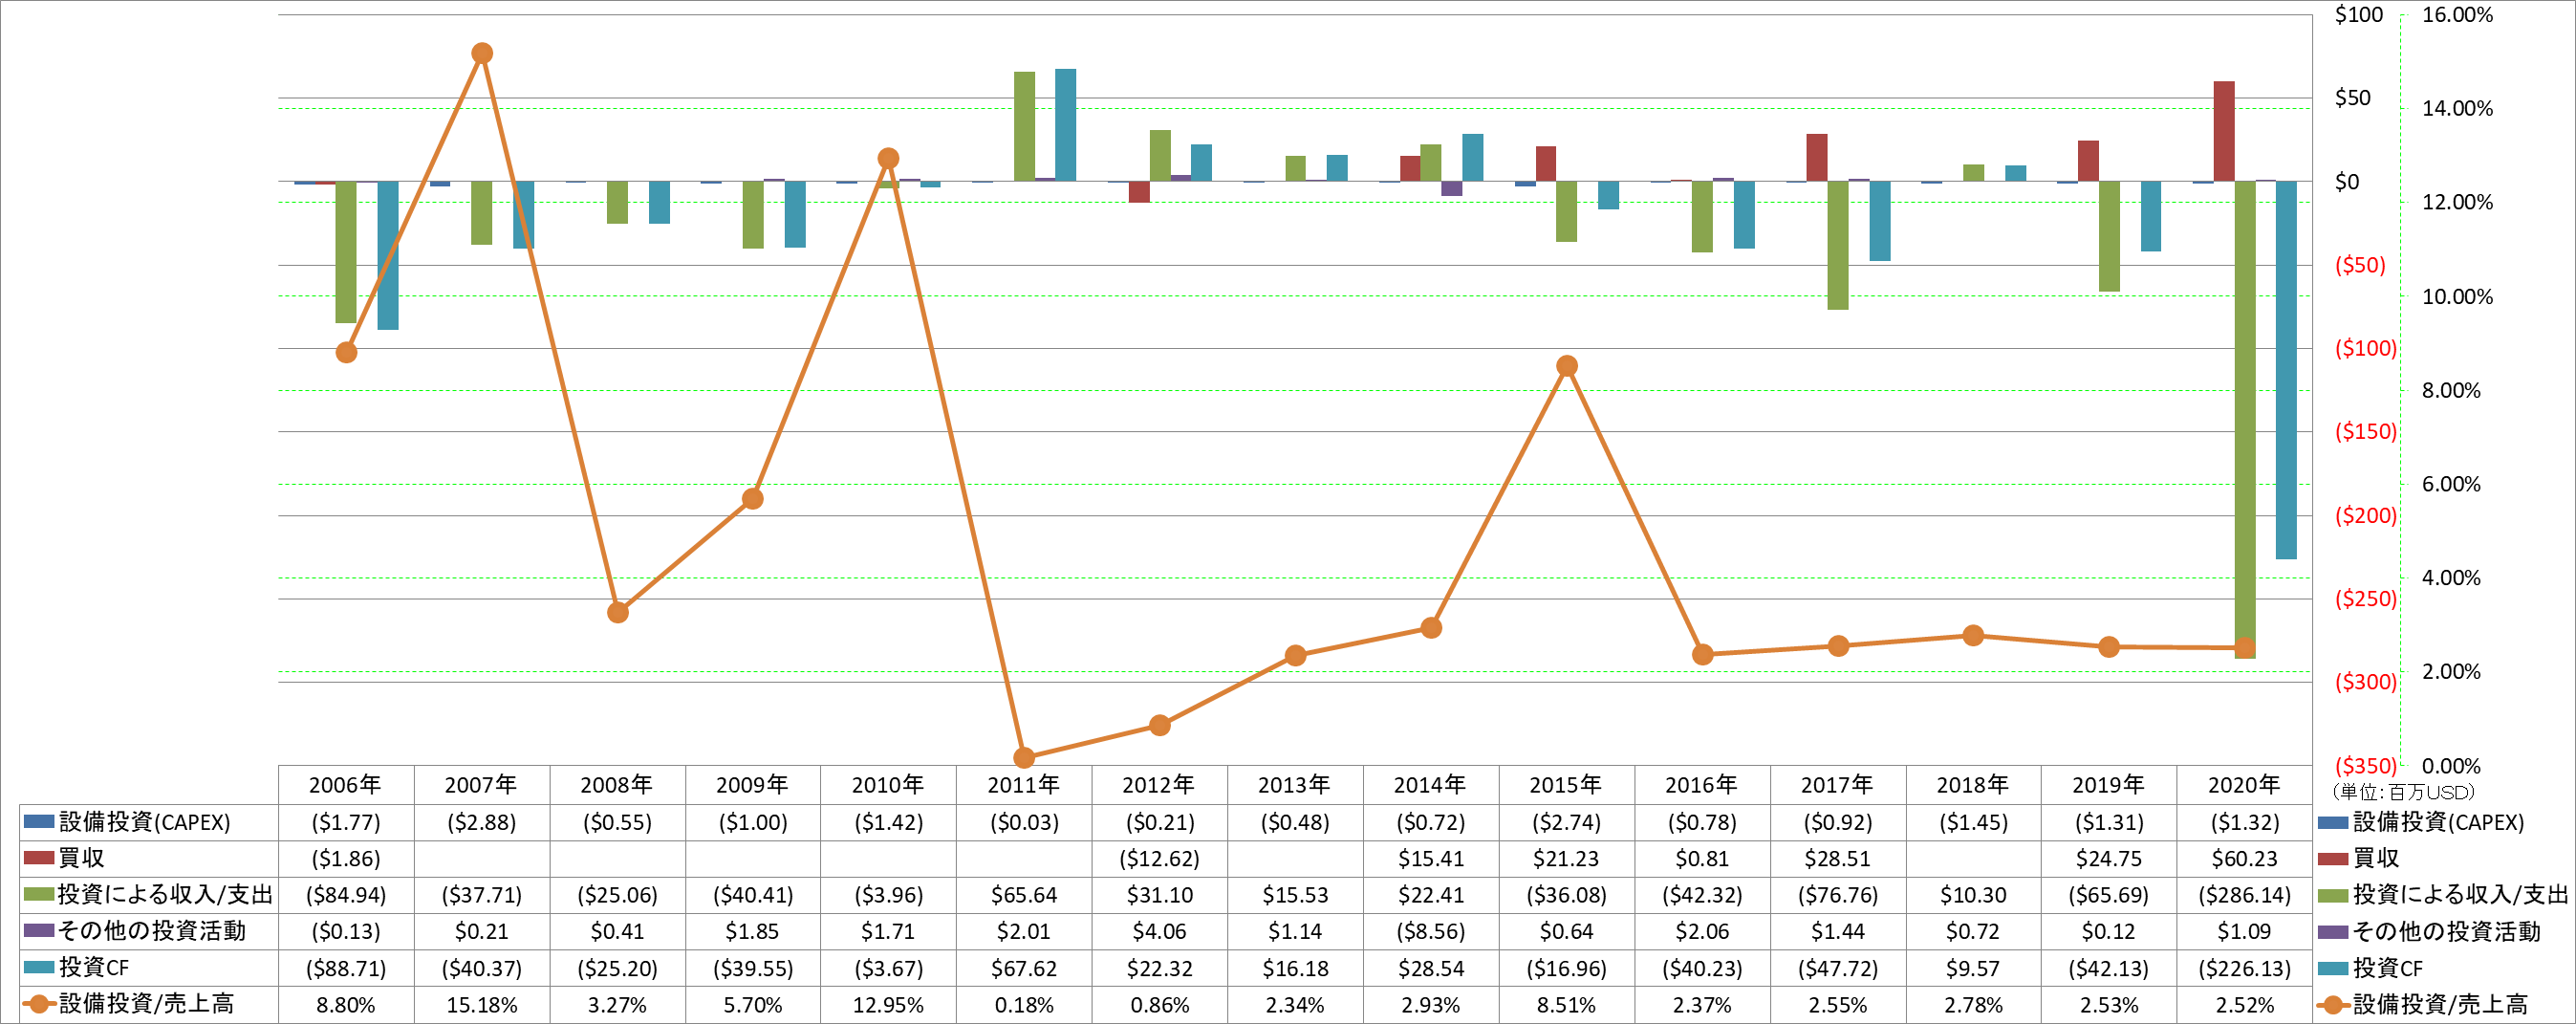Screen dimensions: 2576x1024
Task: Click the red acquisition bar for 2020年
Action: point(2224,131)
